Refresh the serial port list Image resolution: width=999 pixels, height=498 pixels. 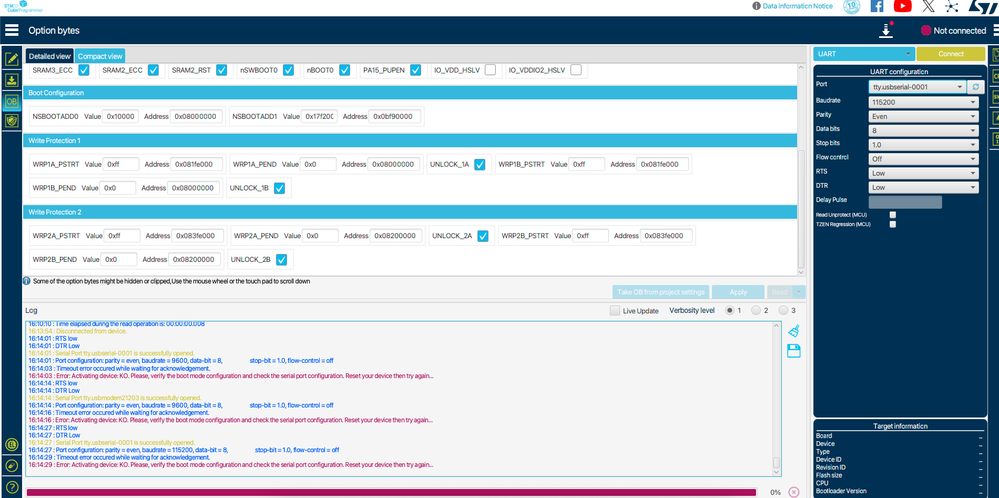tap(974, 87)
